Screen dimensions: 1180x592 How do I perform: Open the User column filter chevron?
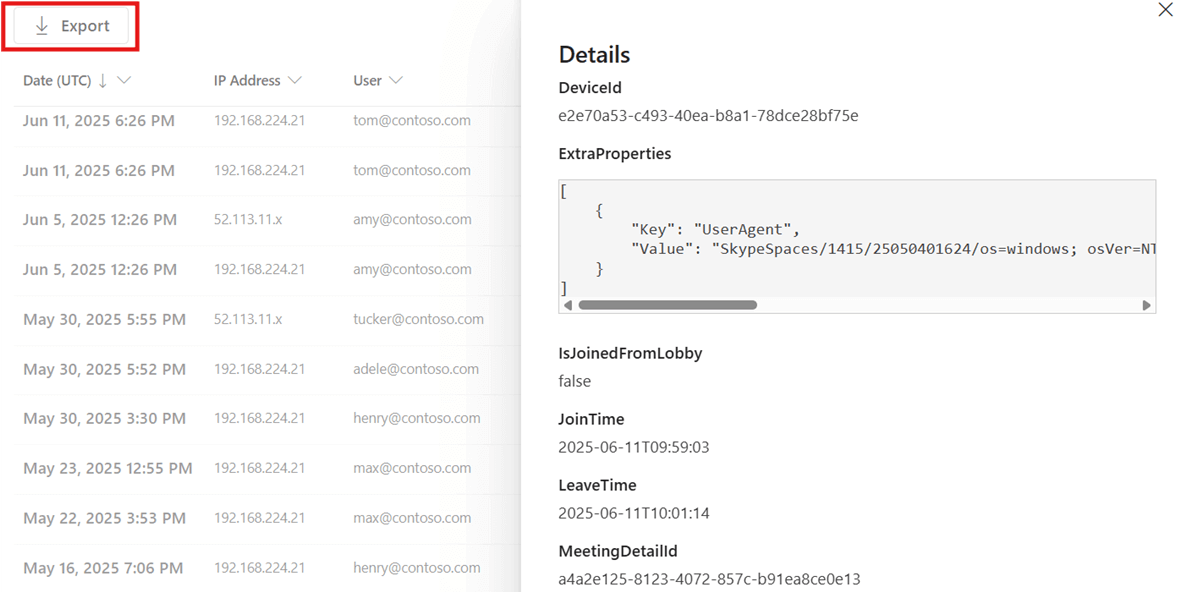(396, 80)
